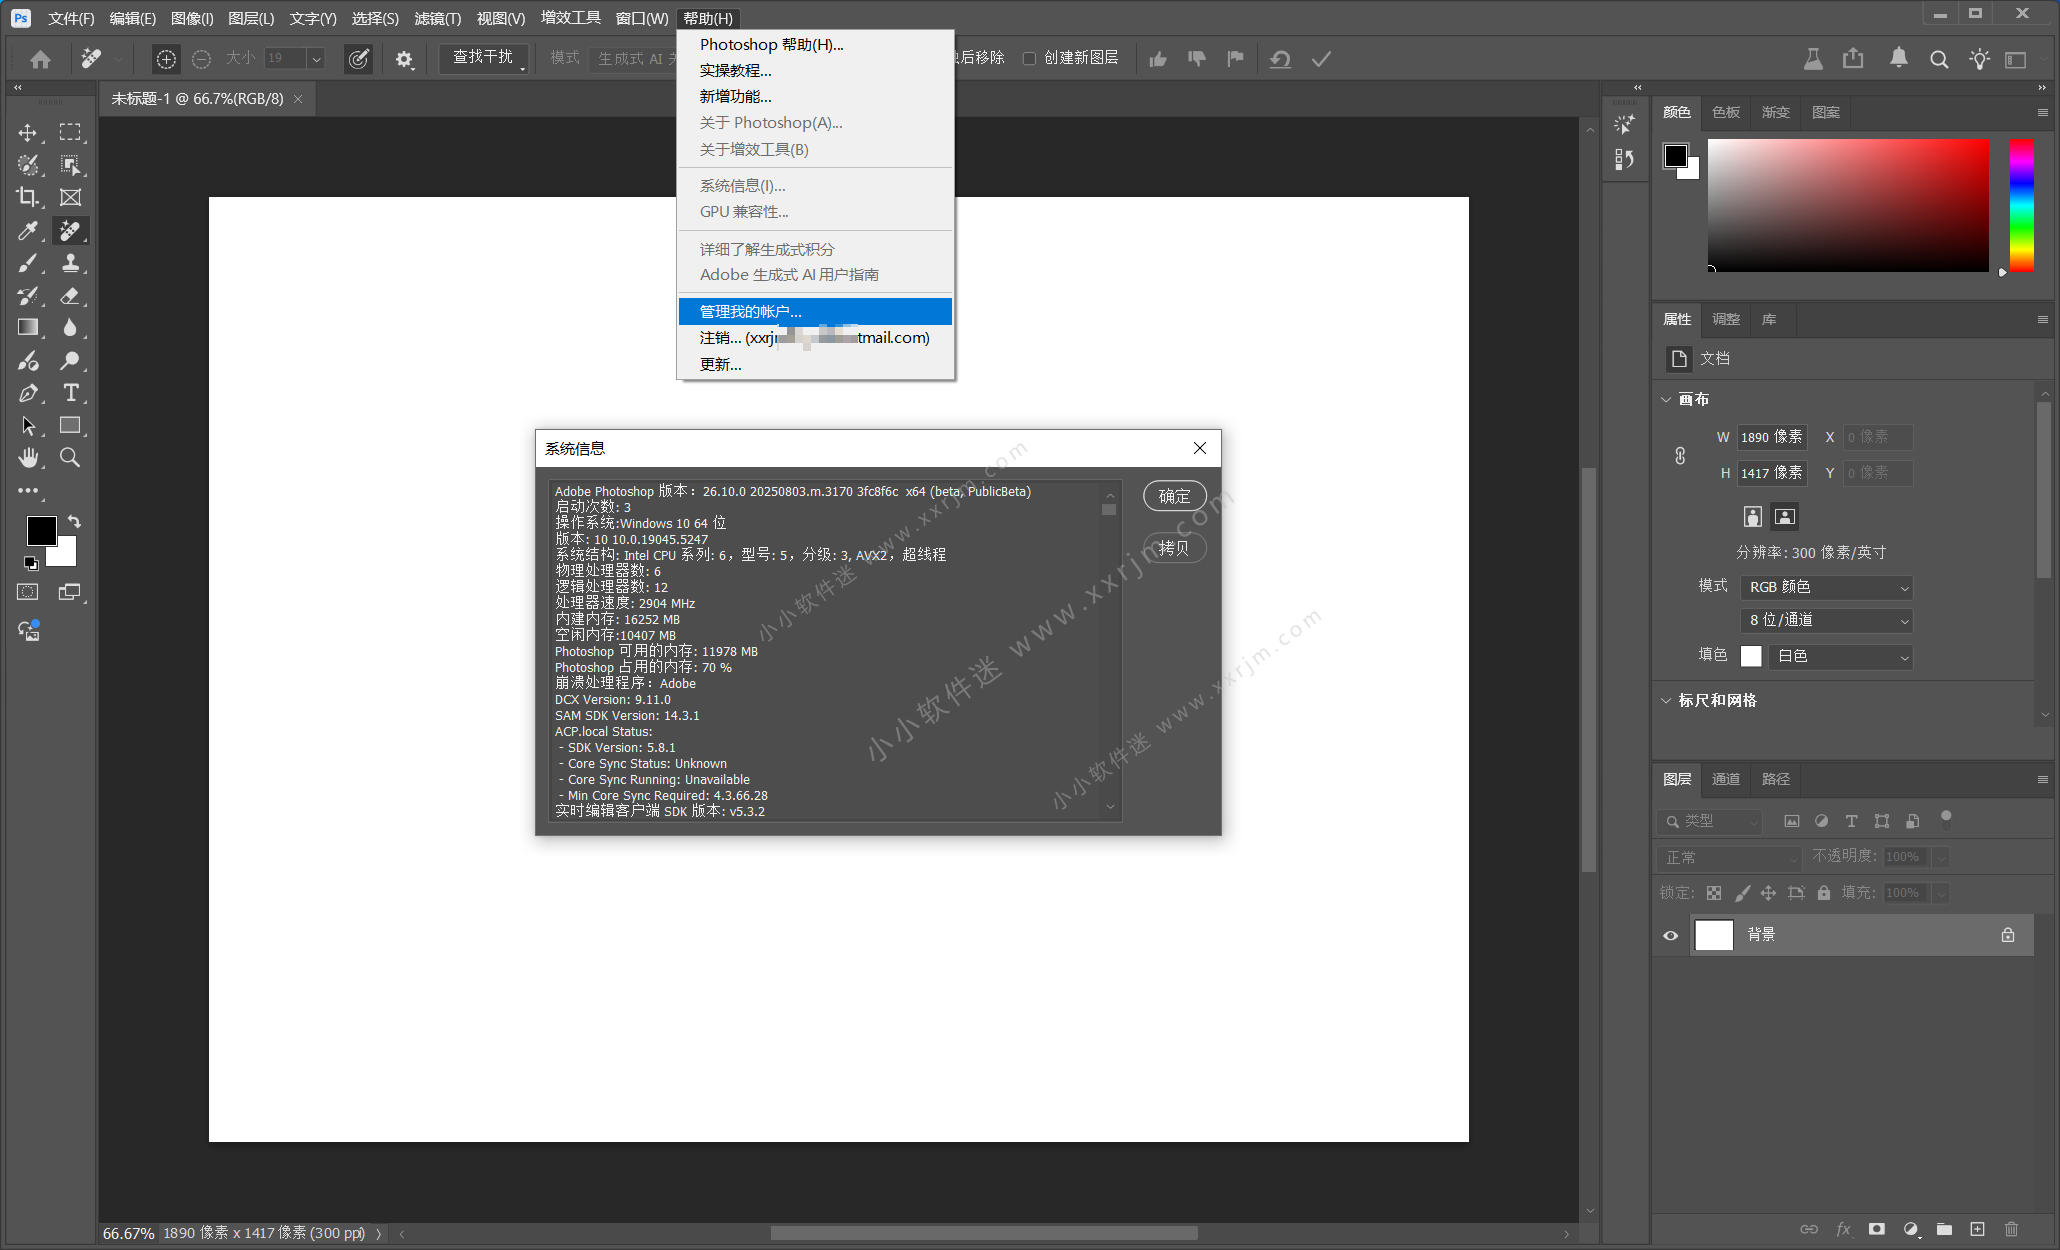
Task: Select the Blur tool
Action: pos(70,328)
